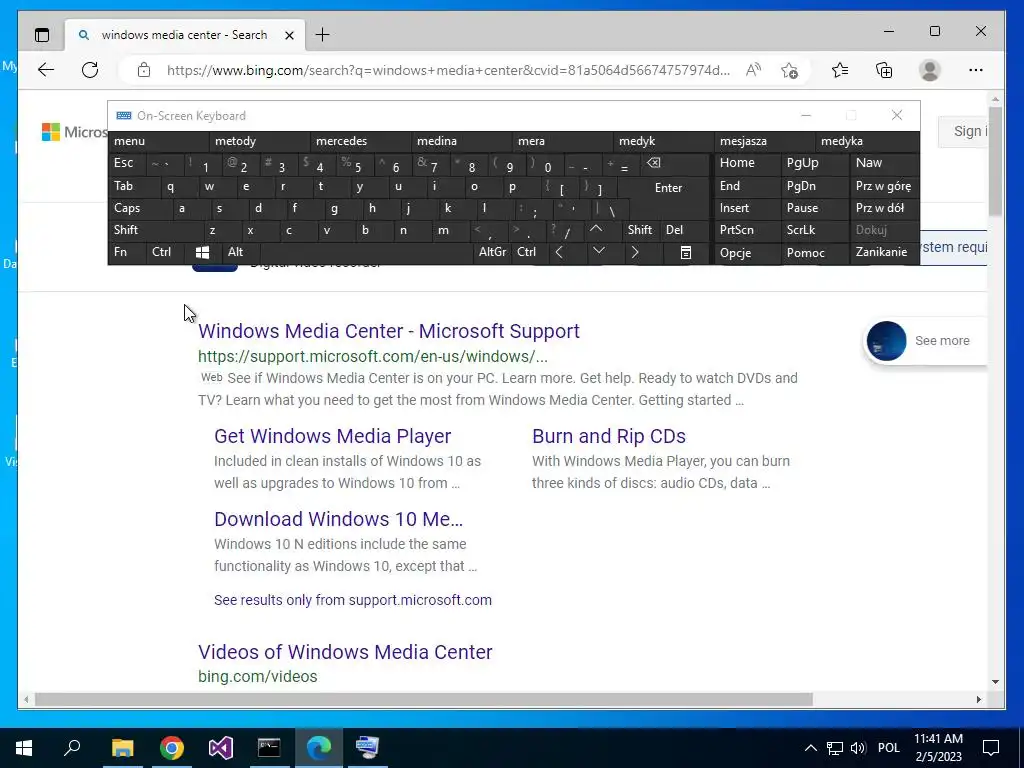The width and height of the screenshot is (1024, 768).
Task: Open the Windows Start menu
Action: [24, 748]
